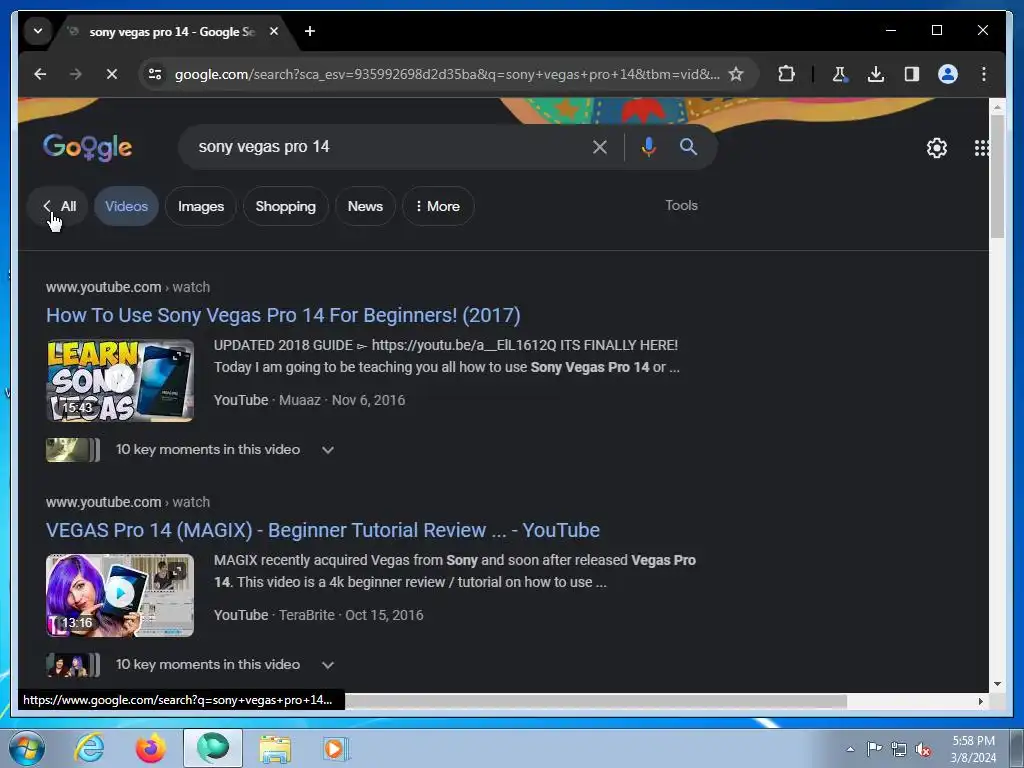This screenshot has height=768, width=1024.
Task: Switch to News results
Action: [365, 206]
